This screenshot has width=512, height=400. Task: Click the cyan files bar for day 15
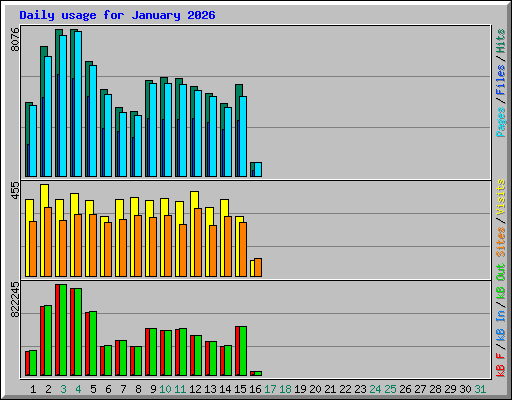(243, 137)
